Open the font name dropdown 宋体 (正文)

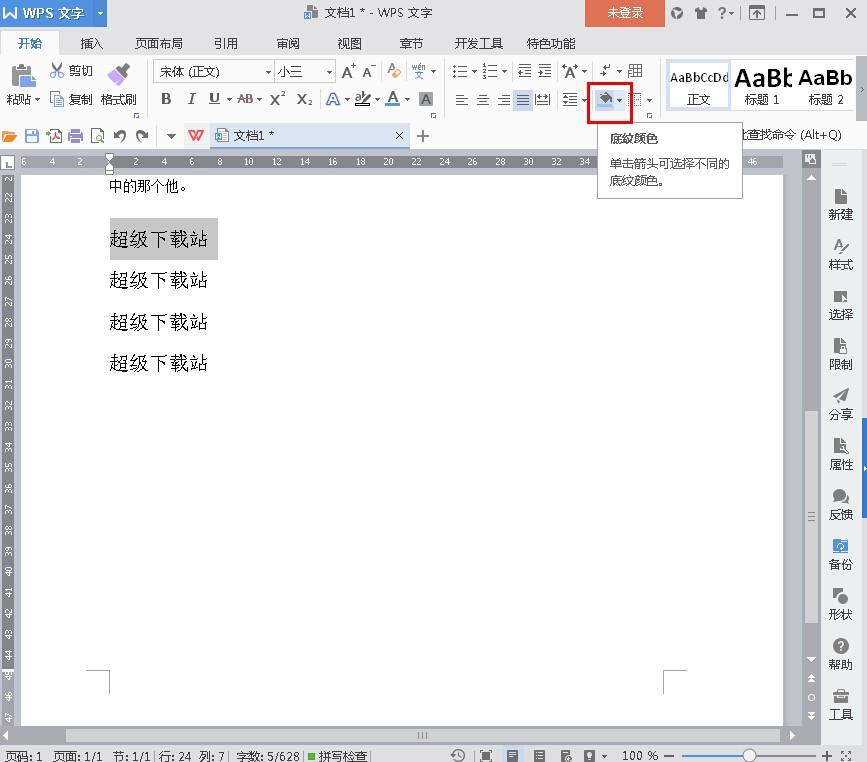268,72
